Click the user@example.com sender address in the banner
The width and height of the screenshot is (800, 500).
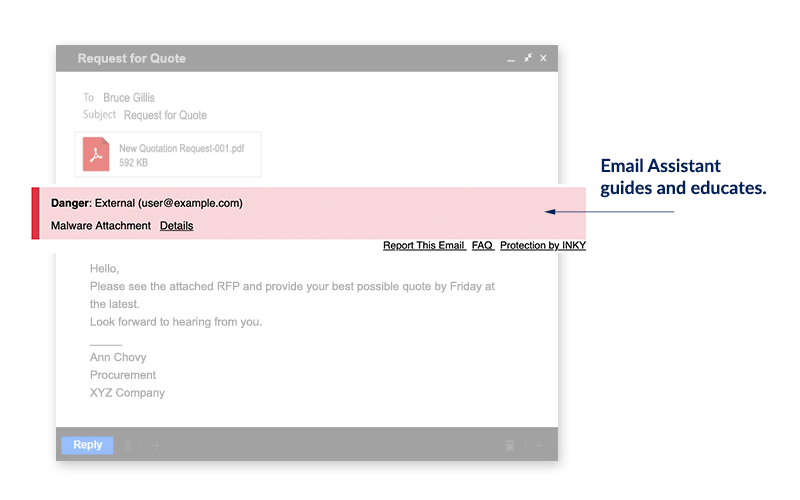click(190, 203)
